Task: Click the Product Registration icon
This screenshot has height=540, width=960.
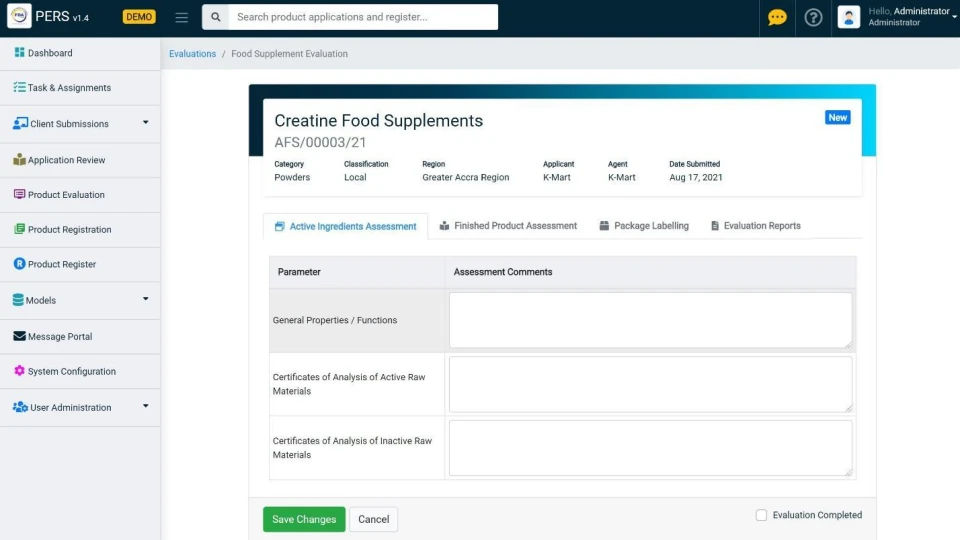Action: [20, 229]
